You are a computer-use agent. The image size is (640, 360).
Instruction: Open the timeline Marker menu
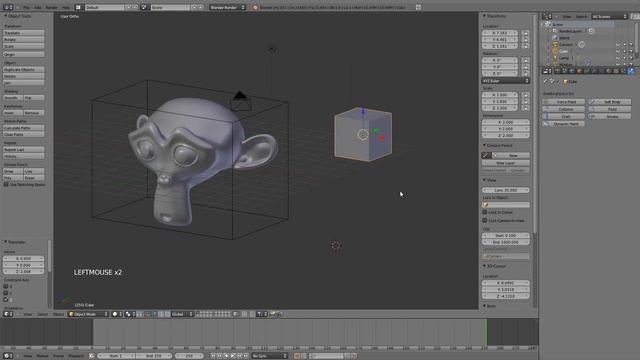click(42, 356)
